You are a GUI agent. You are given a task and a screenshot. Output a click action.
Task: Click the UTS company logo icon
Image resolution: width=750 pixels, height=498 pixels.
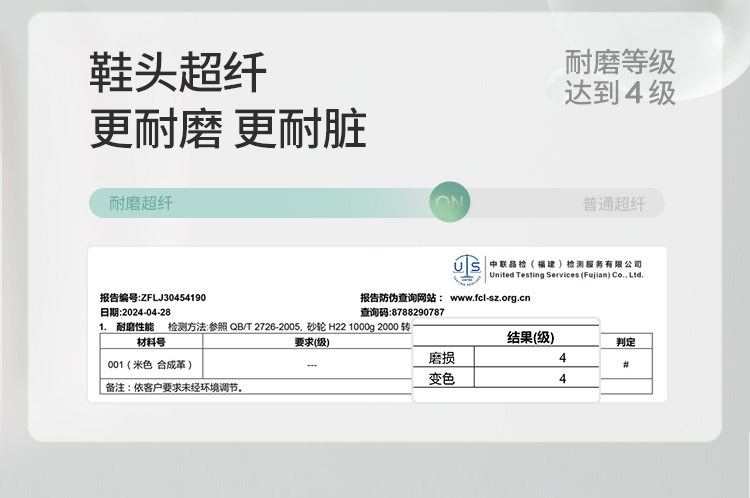pos(467,268)
